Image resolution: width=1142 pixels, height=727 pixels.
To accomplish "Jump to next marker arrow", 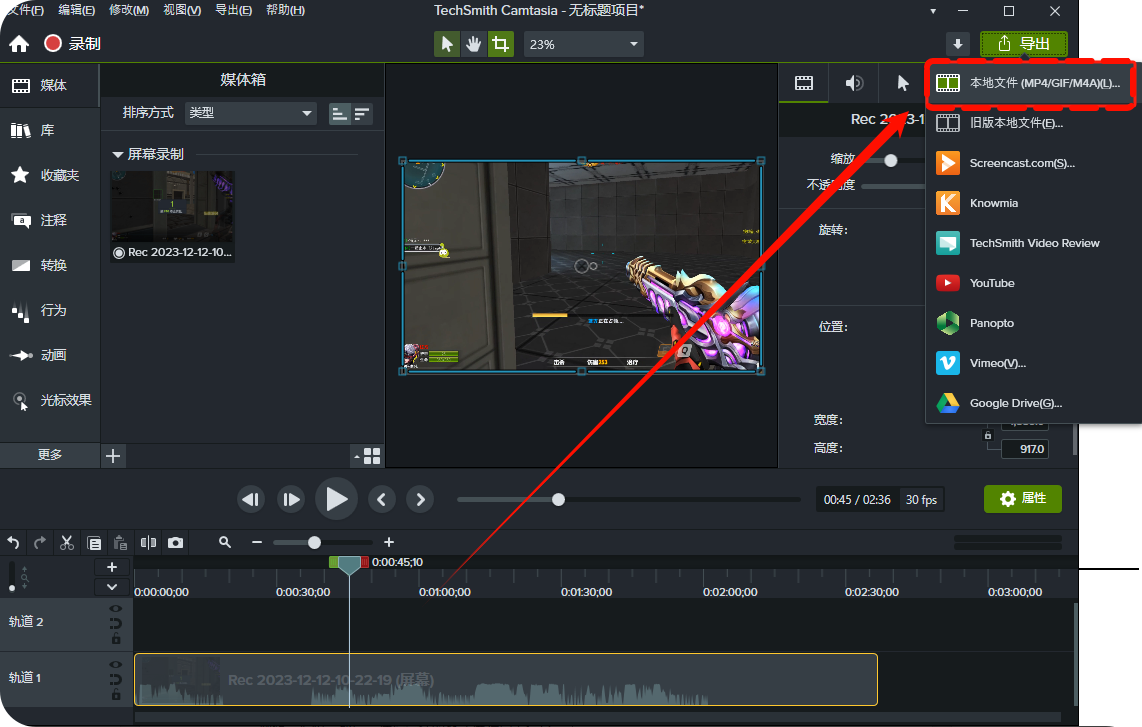I will tap(420, 499).
